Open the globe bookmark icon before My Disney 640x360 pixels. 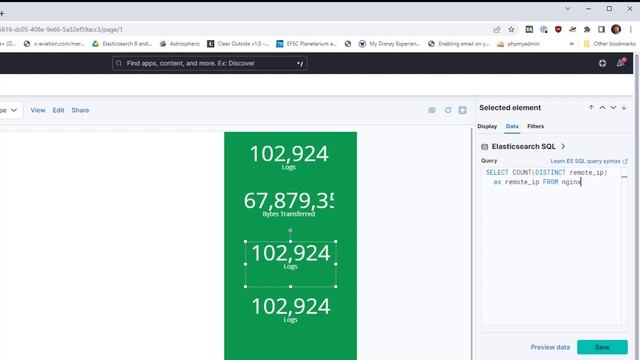(x=348, y=44)
